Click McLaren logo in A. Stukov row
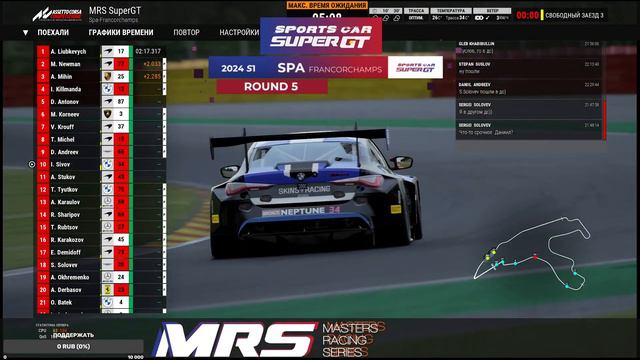The height and width of the screenshot is (360, 640). pos(107,177)
